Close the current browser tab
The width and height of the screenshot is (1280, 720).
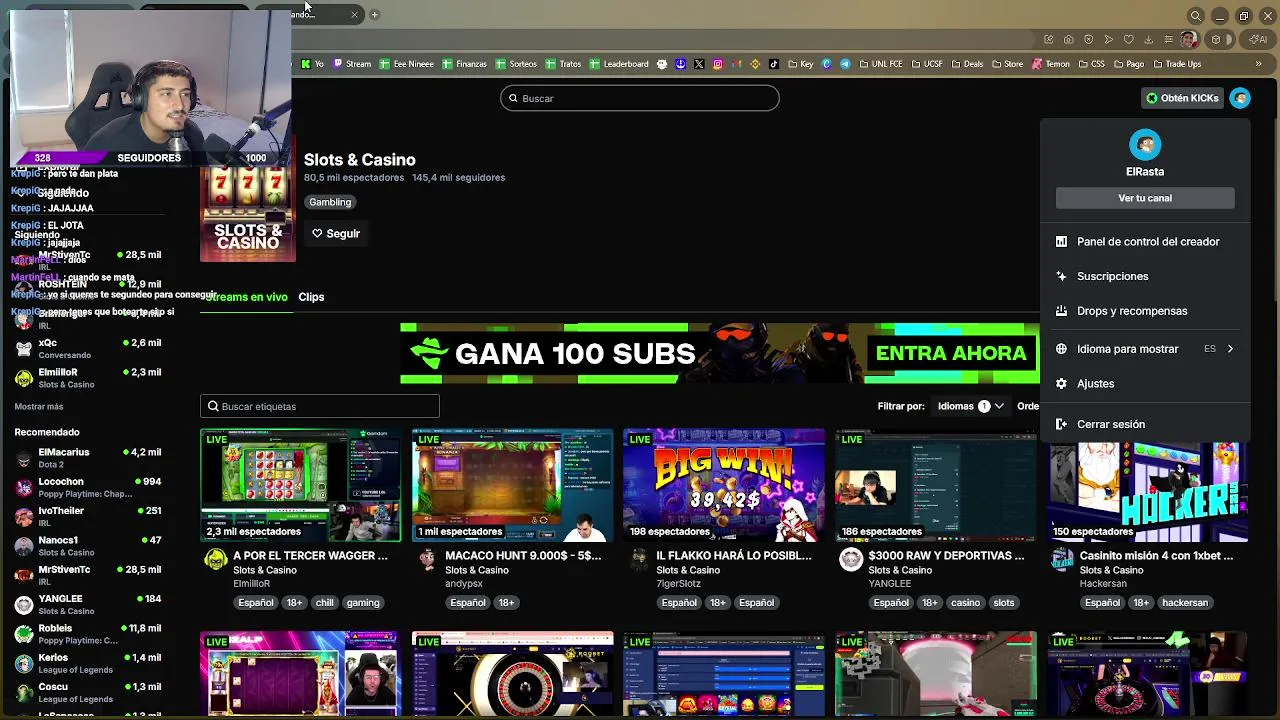(354, 15)
